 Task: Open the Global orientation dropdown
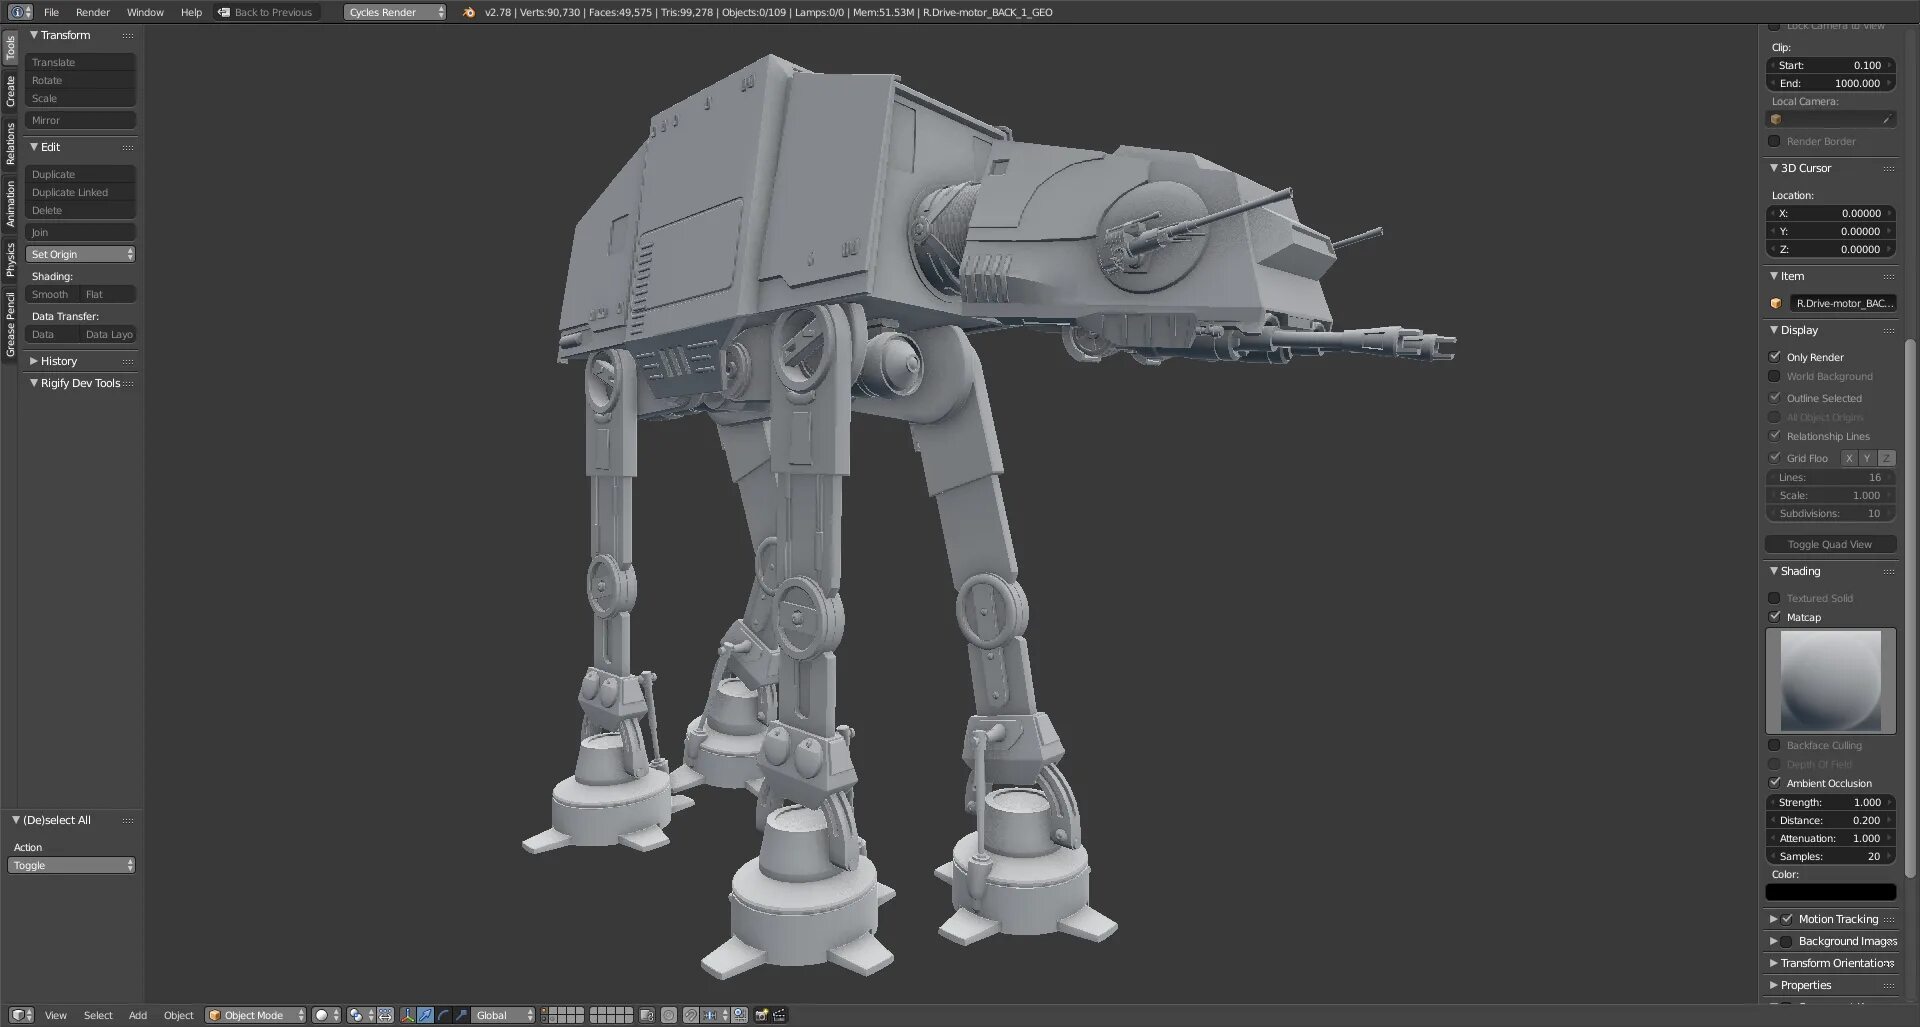[x=503, y=1015]
